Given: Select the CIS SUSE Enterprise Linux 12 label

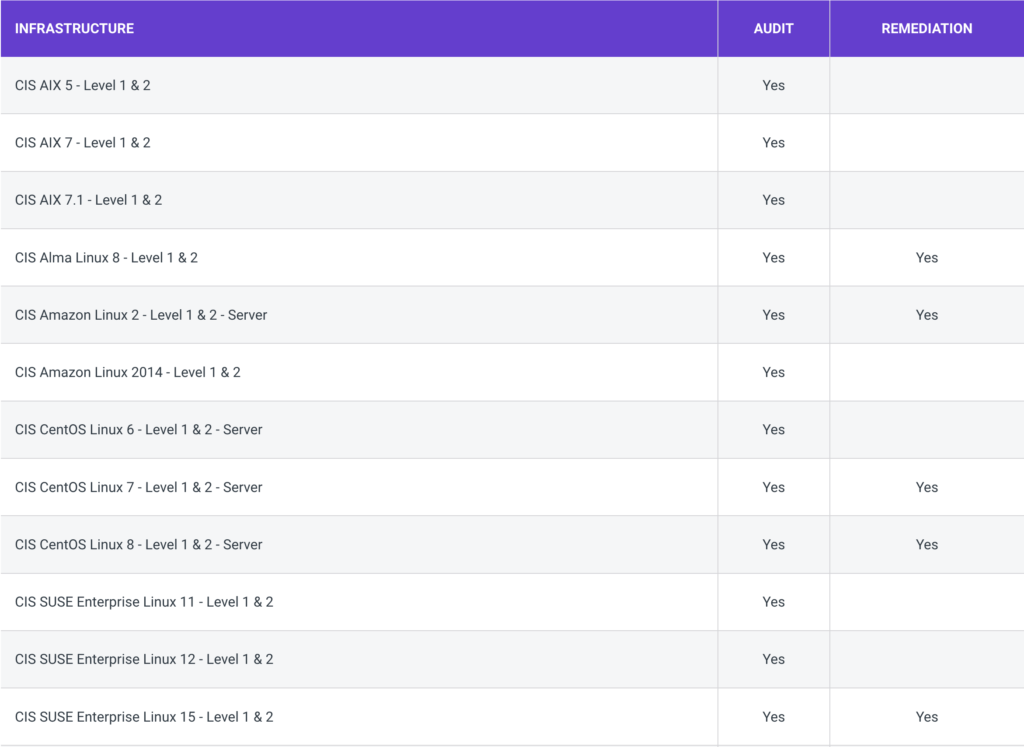Looking at the screenshot, I should click(144, 660).
